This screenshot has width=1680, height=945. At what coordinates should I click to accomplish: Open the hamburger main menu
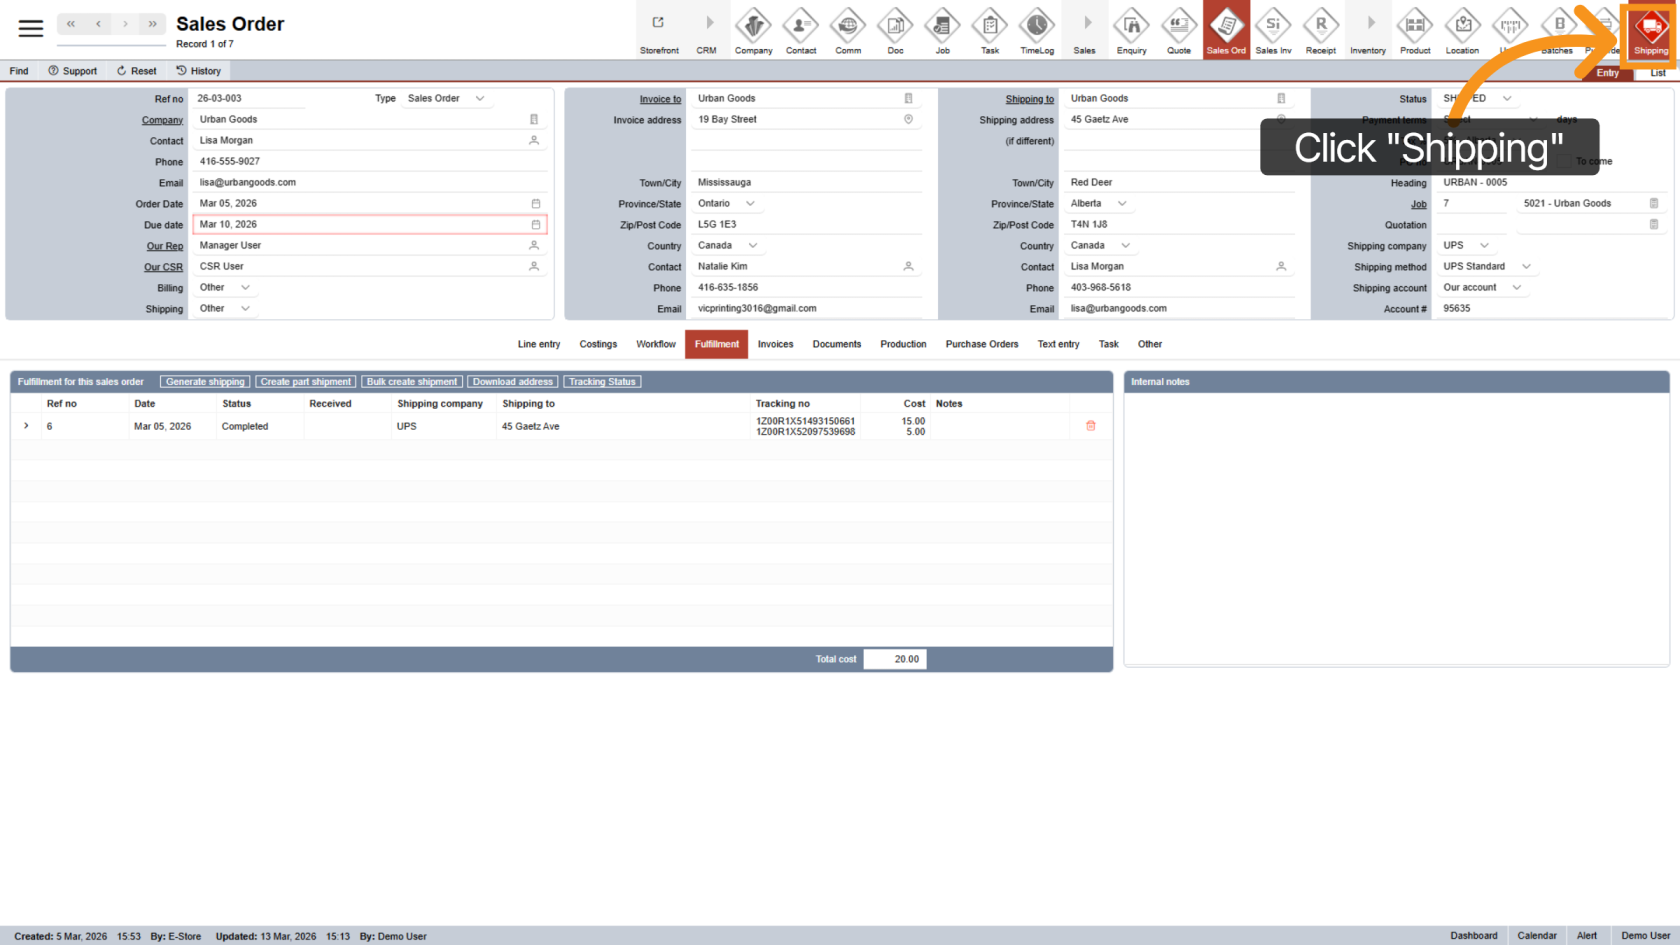[31, 29]
